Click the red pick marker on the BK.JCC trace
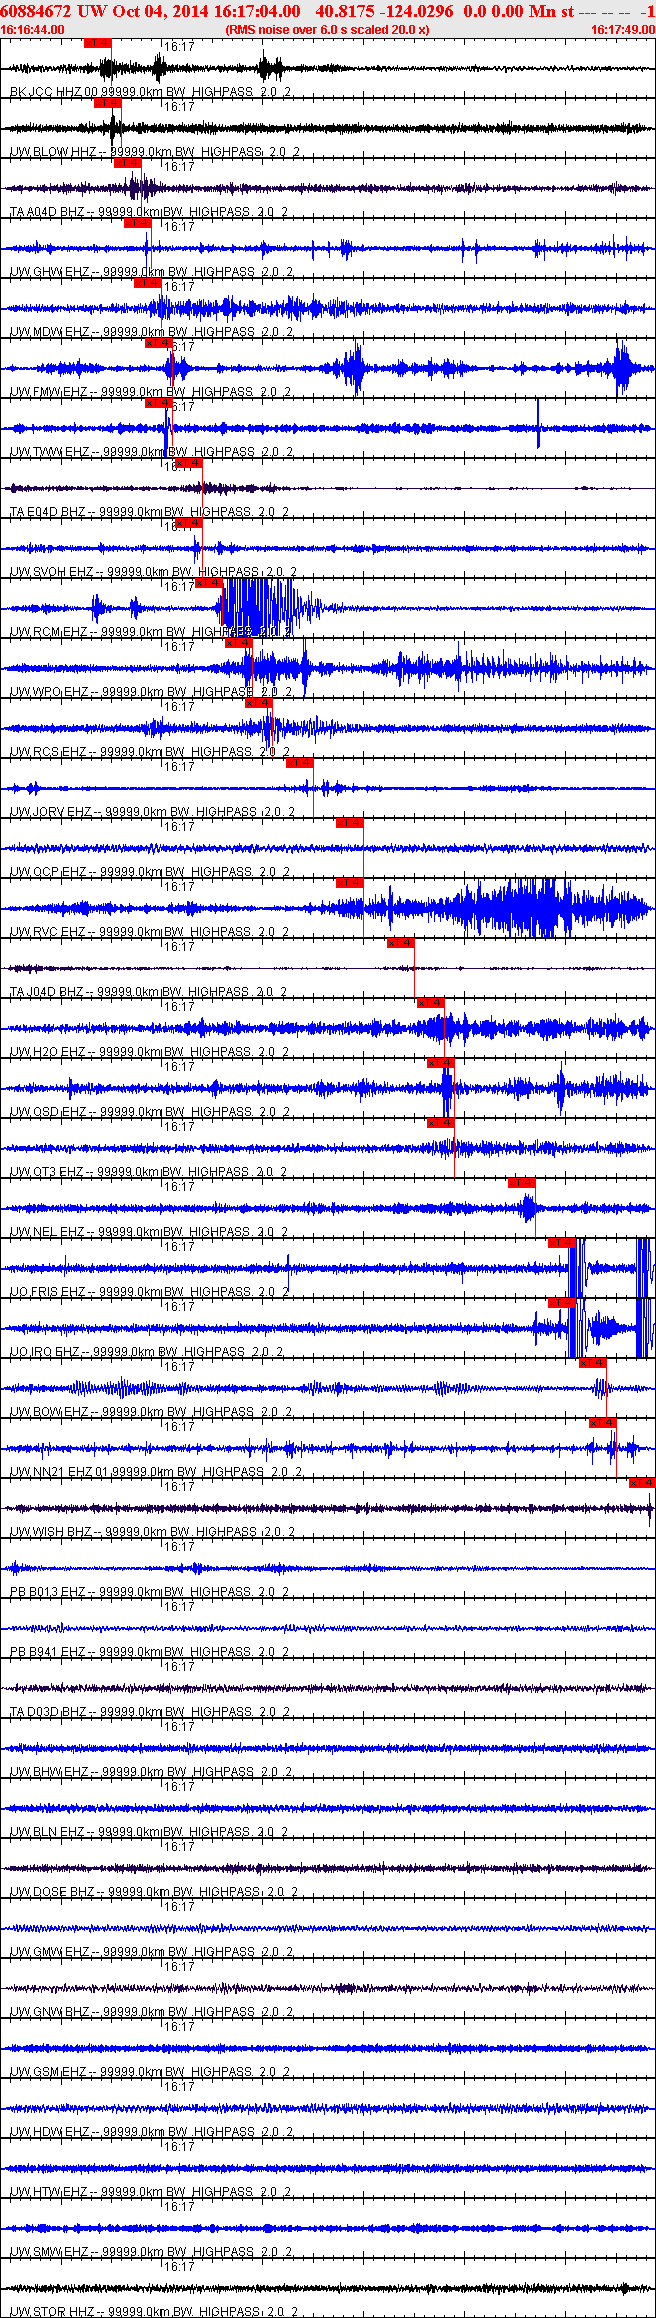This screenshot has height=2318, width=656. [97, 43]
